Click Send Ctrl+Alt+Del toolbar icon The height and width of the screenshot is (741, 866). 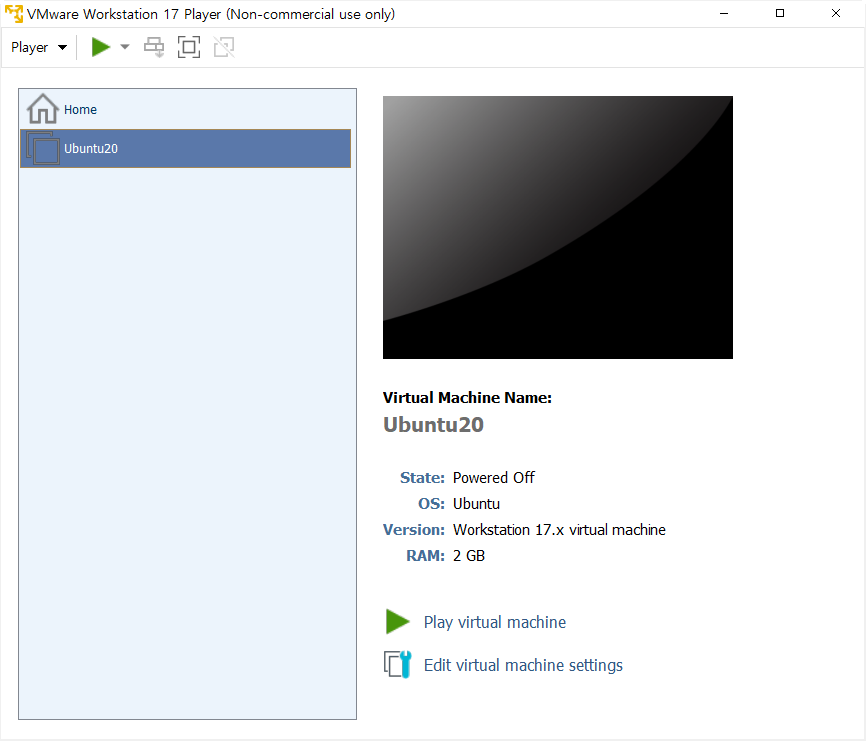coord(154,47)
